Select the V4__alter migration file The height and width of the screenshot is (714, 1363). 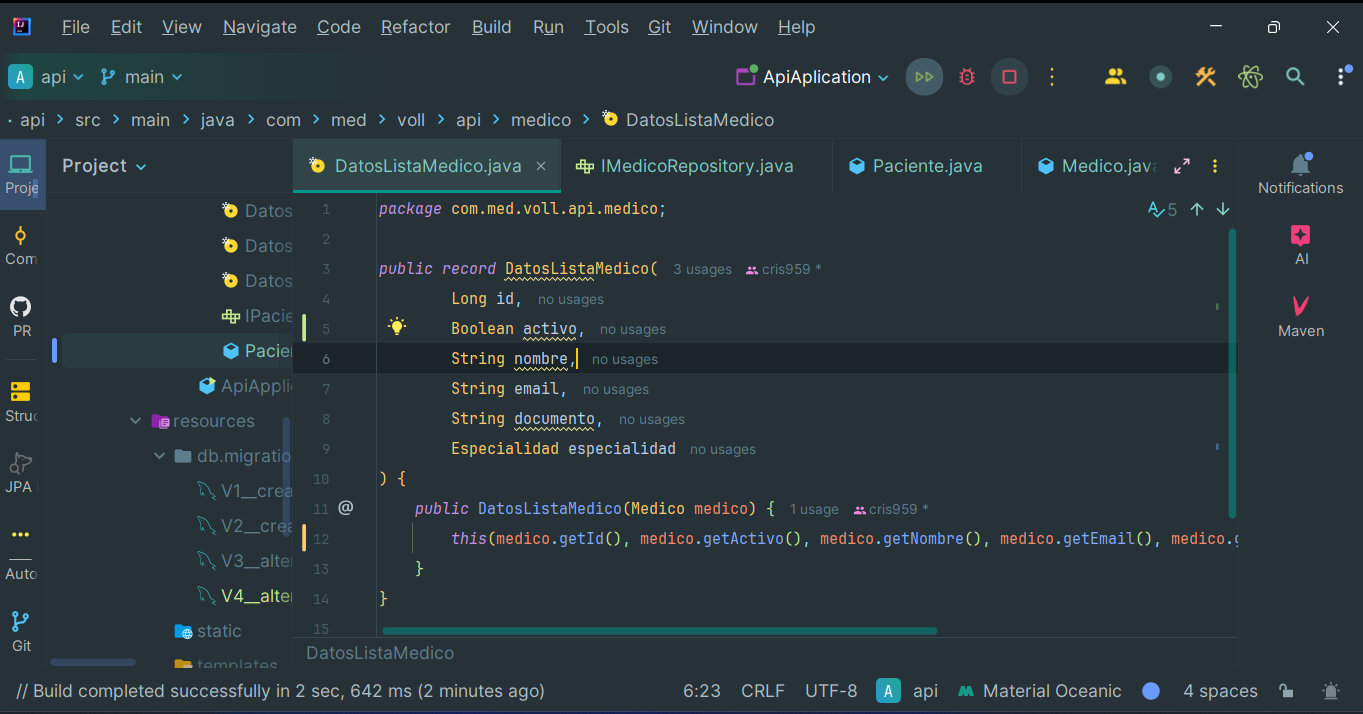point(244,596)
